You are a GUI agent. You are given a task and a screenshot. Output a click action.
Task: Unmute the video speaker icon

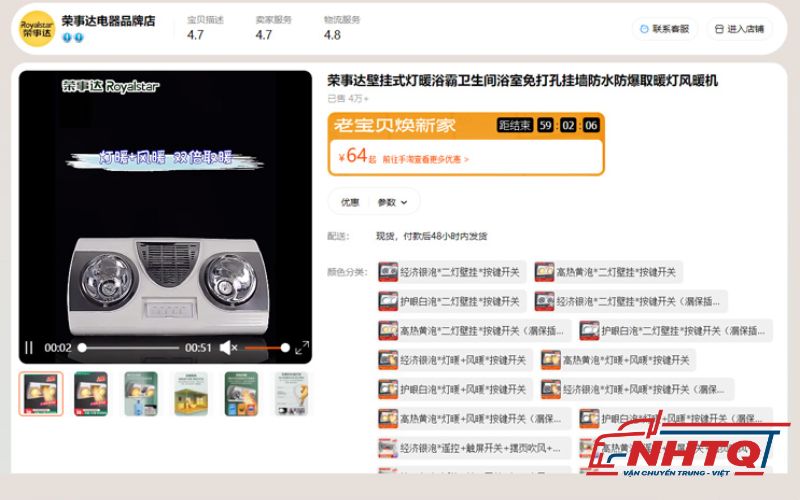click(228, 348)
